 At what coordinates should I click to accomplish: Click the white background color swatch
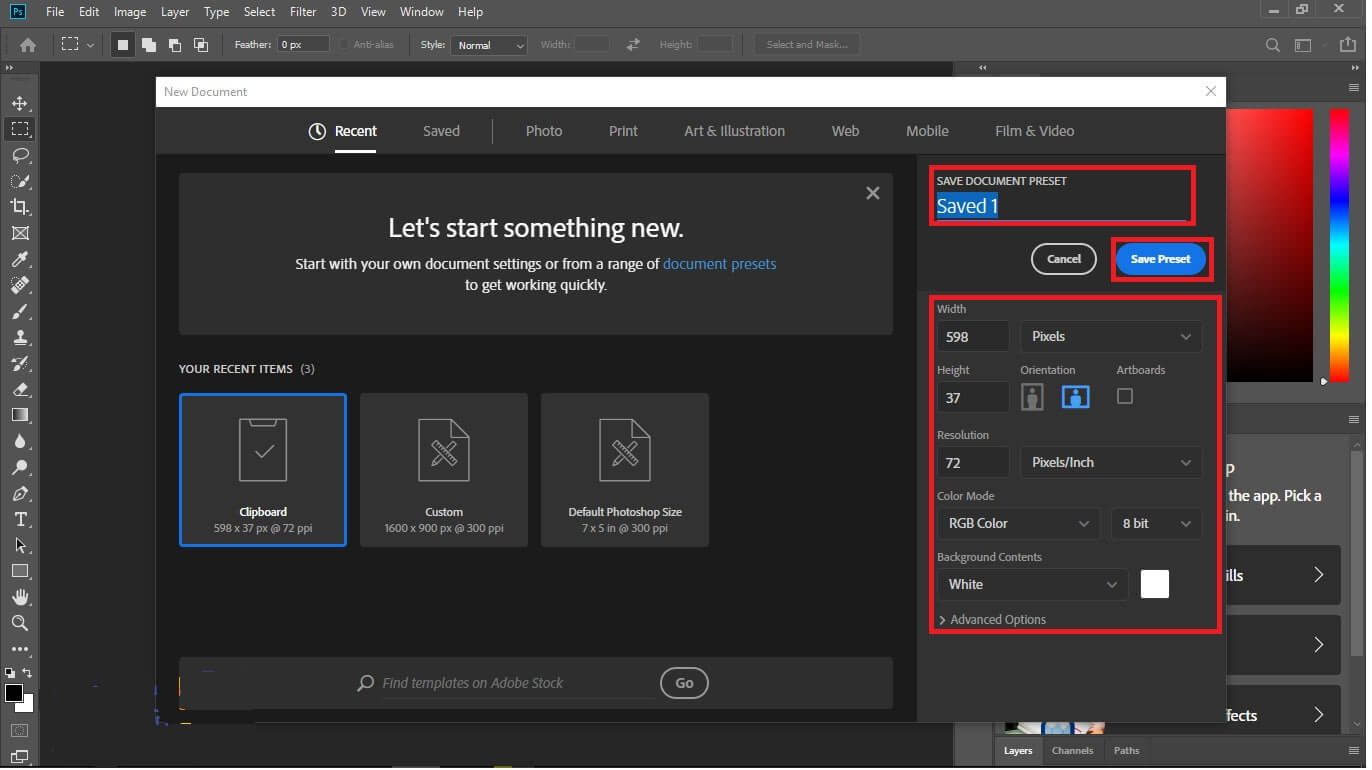pyautogui.click(x=1155, y=585)
